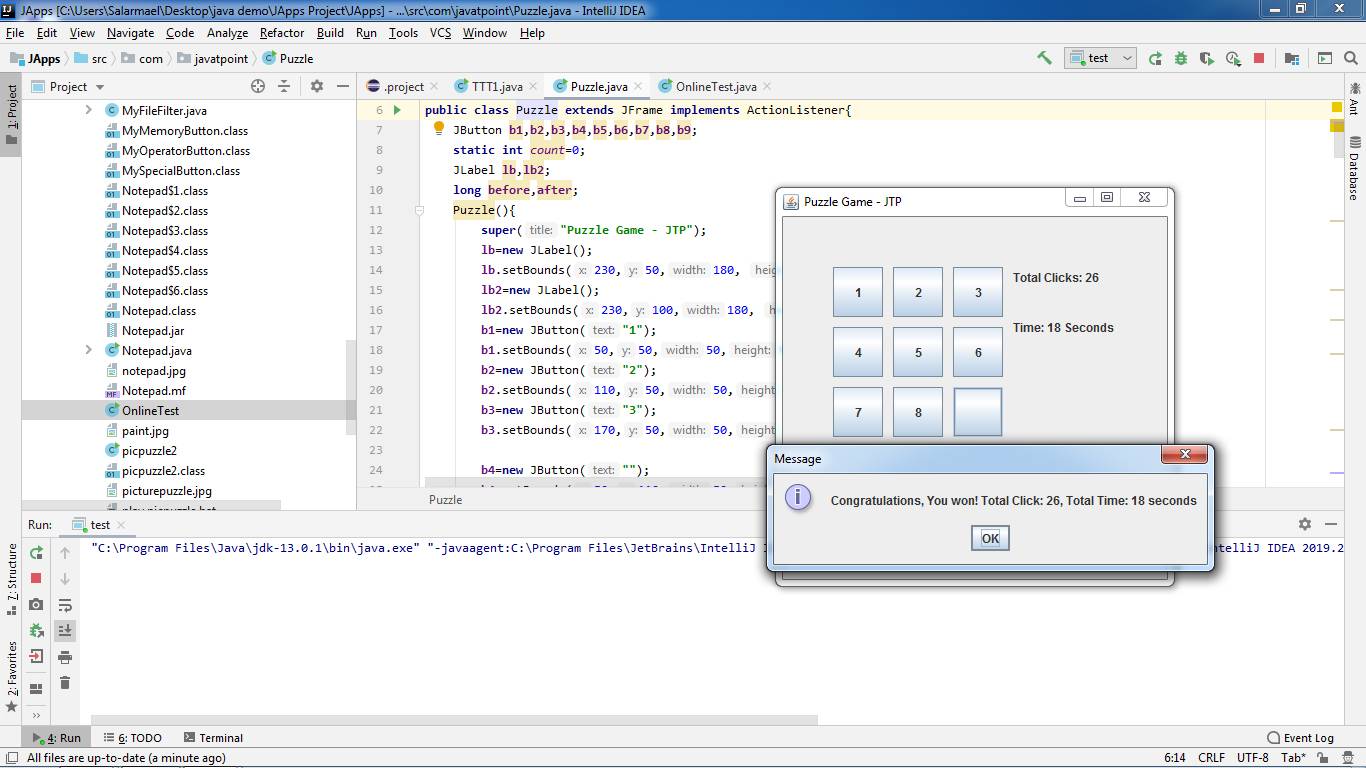Click the Stop icon in Run panel
This screenshot has width=1366, height=768.
click(x=37, y=578)
